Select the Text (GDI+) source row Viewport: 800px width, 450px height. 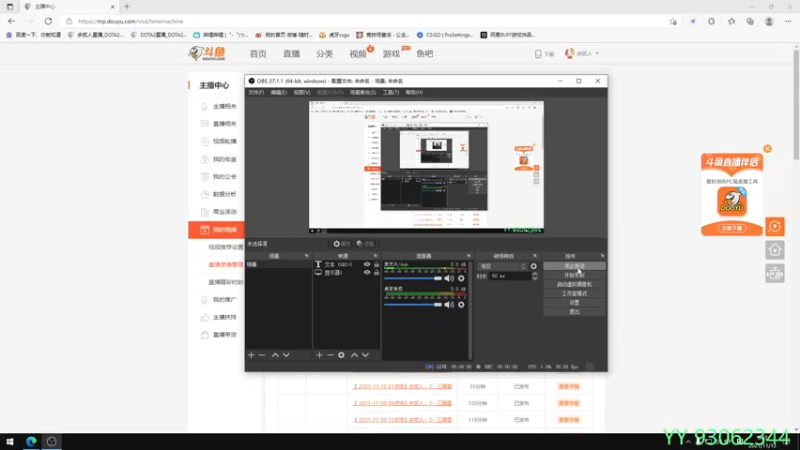click(x=346, y=264)
